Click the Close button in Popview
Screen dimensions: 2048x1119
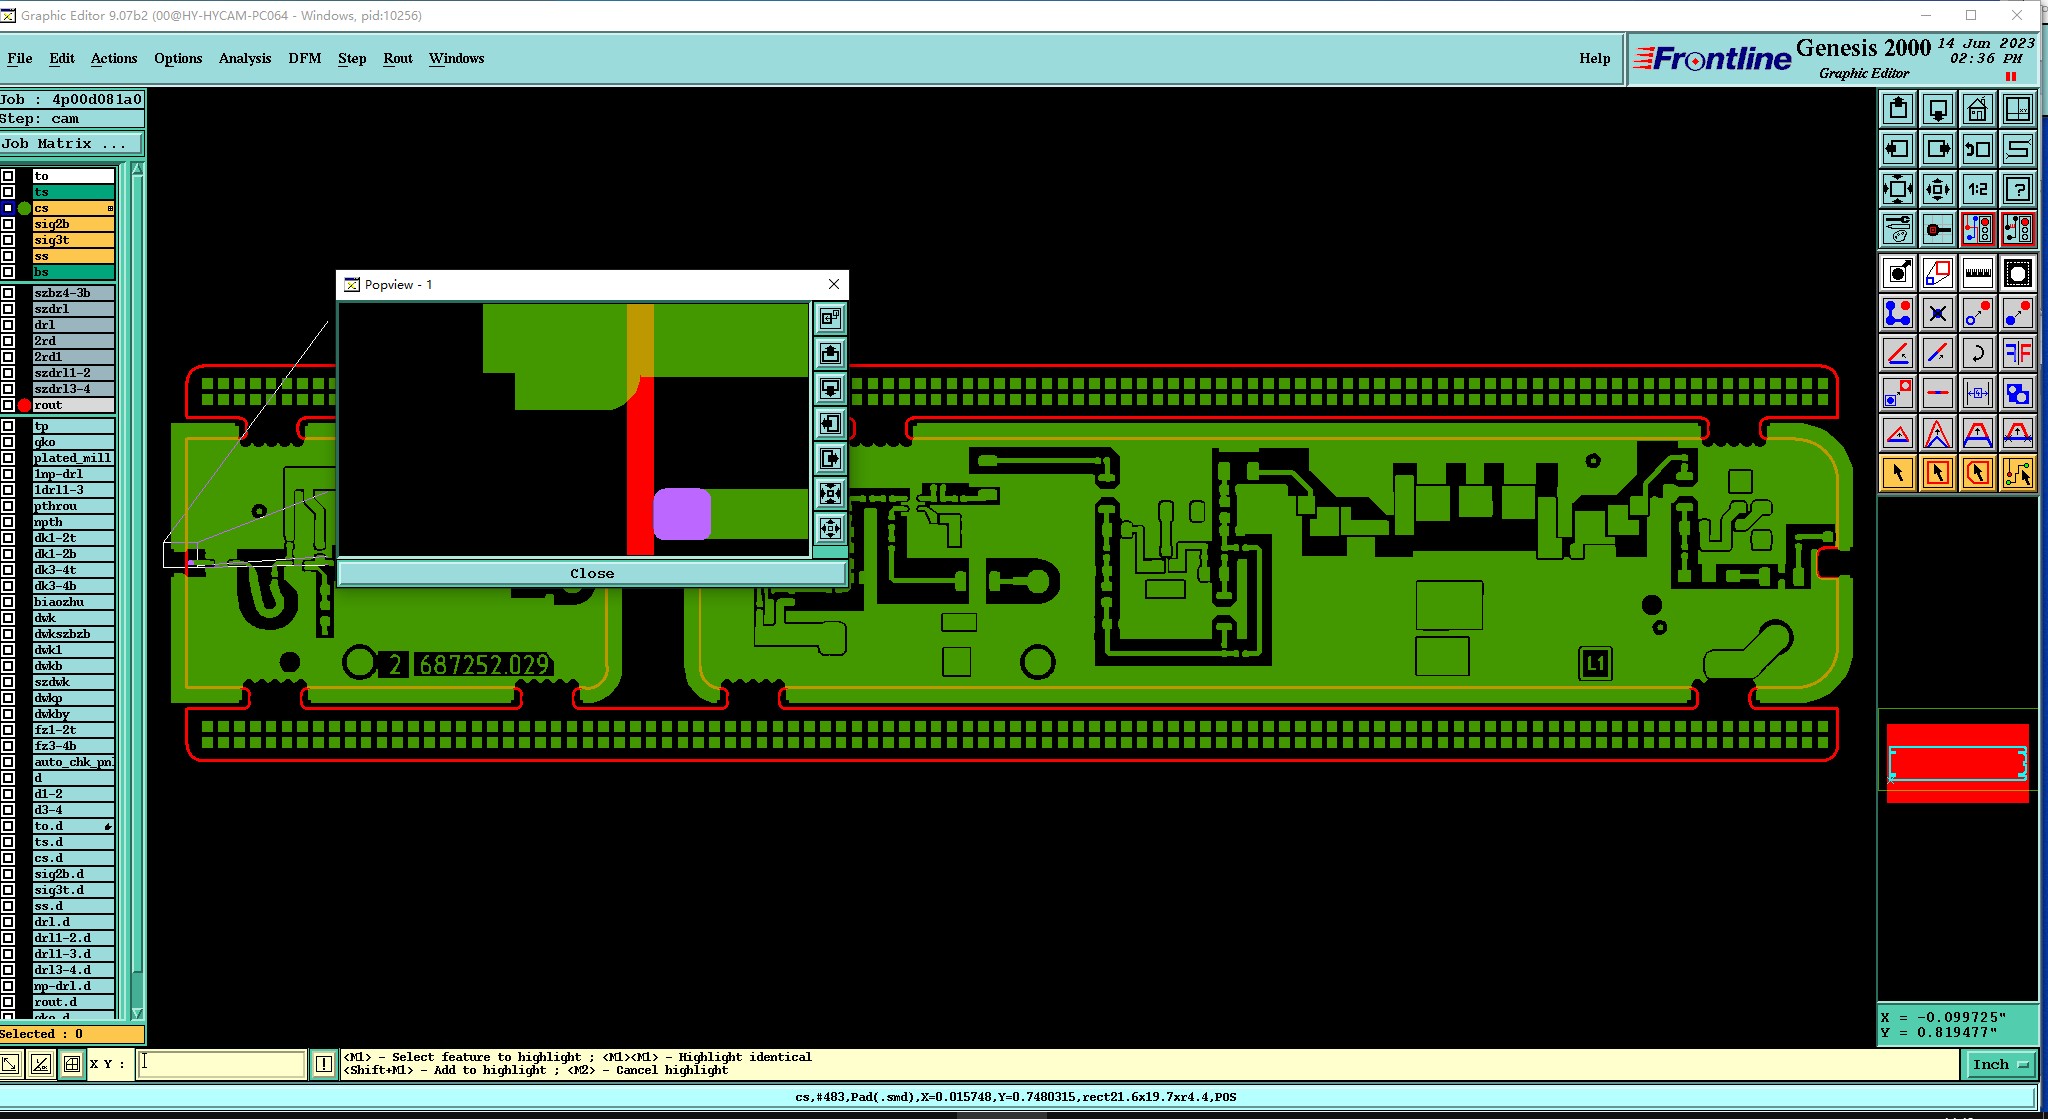(x=592, y=573)
